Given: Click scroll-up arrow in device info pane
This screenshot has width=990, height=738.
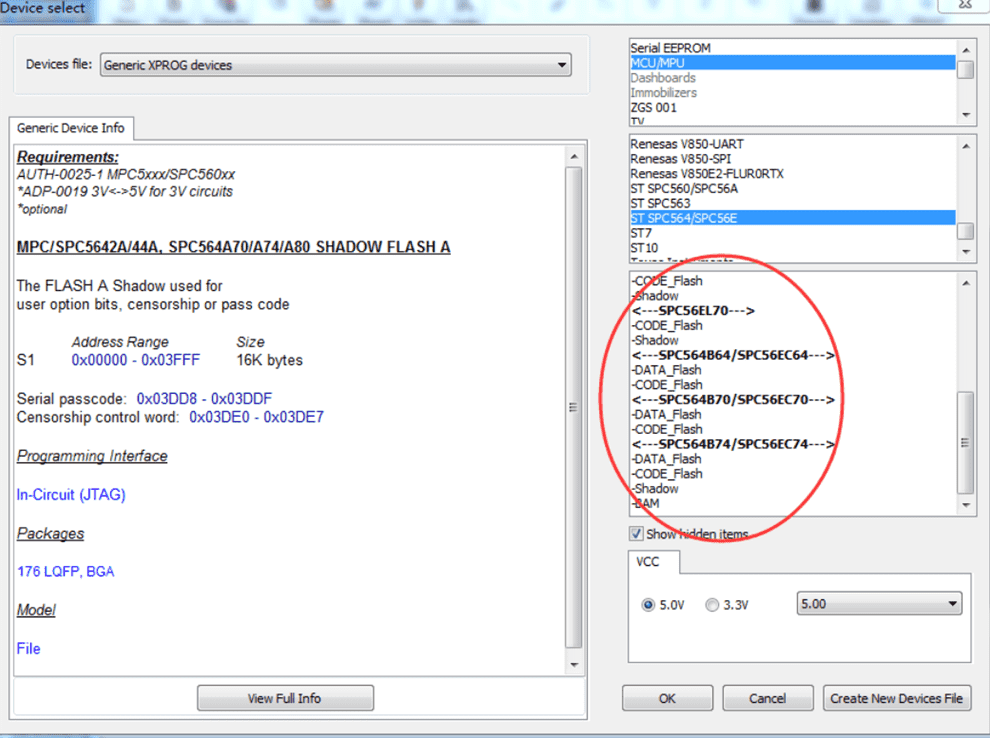Looking at the screenshot, I should pos(574,156).
